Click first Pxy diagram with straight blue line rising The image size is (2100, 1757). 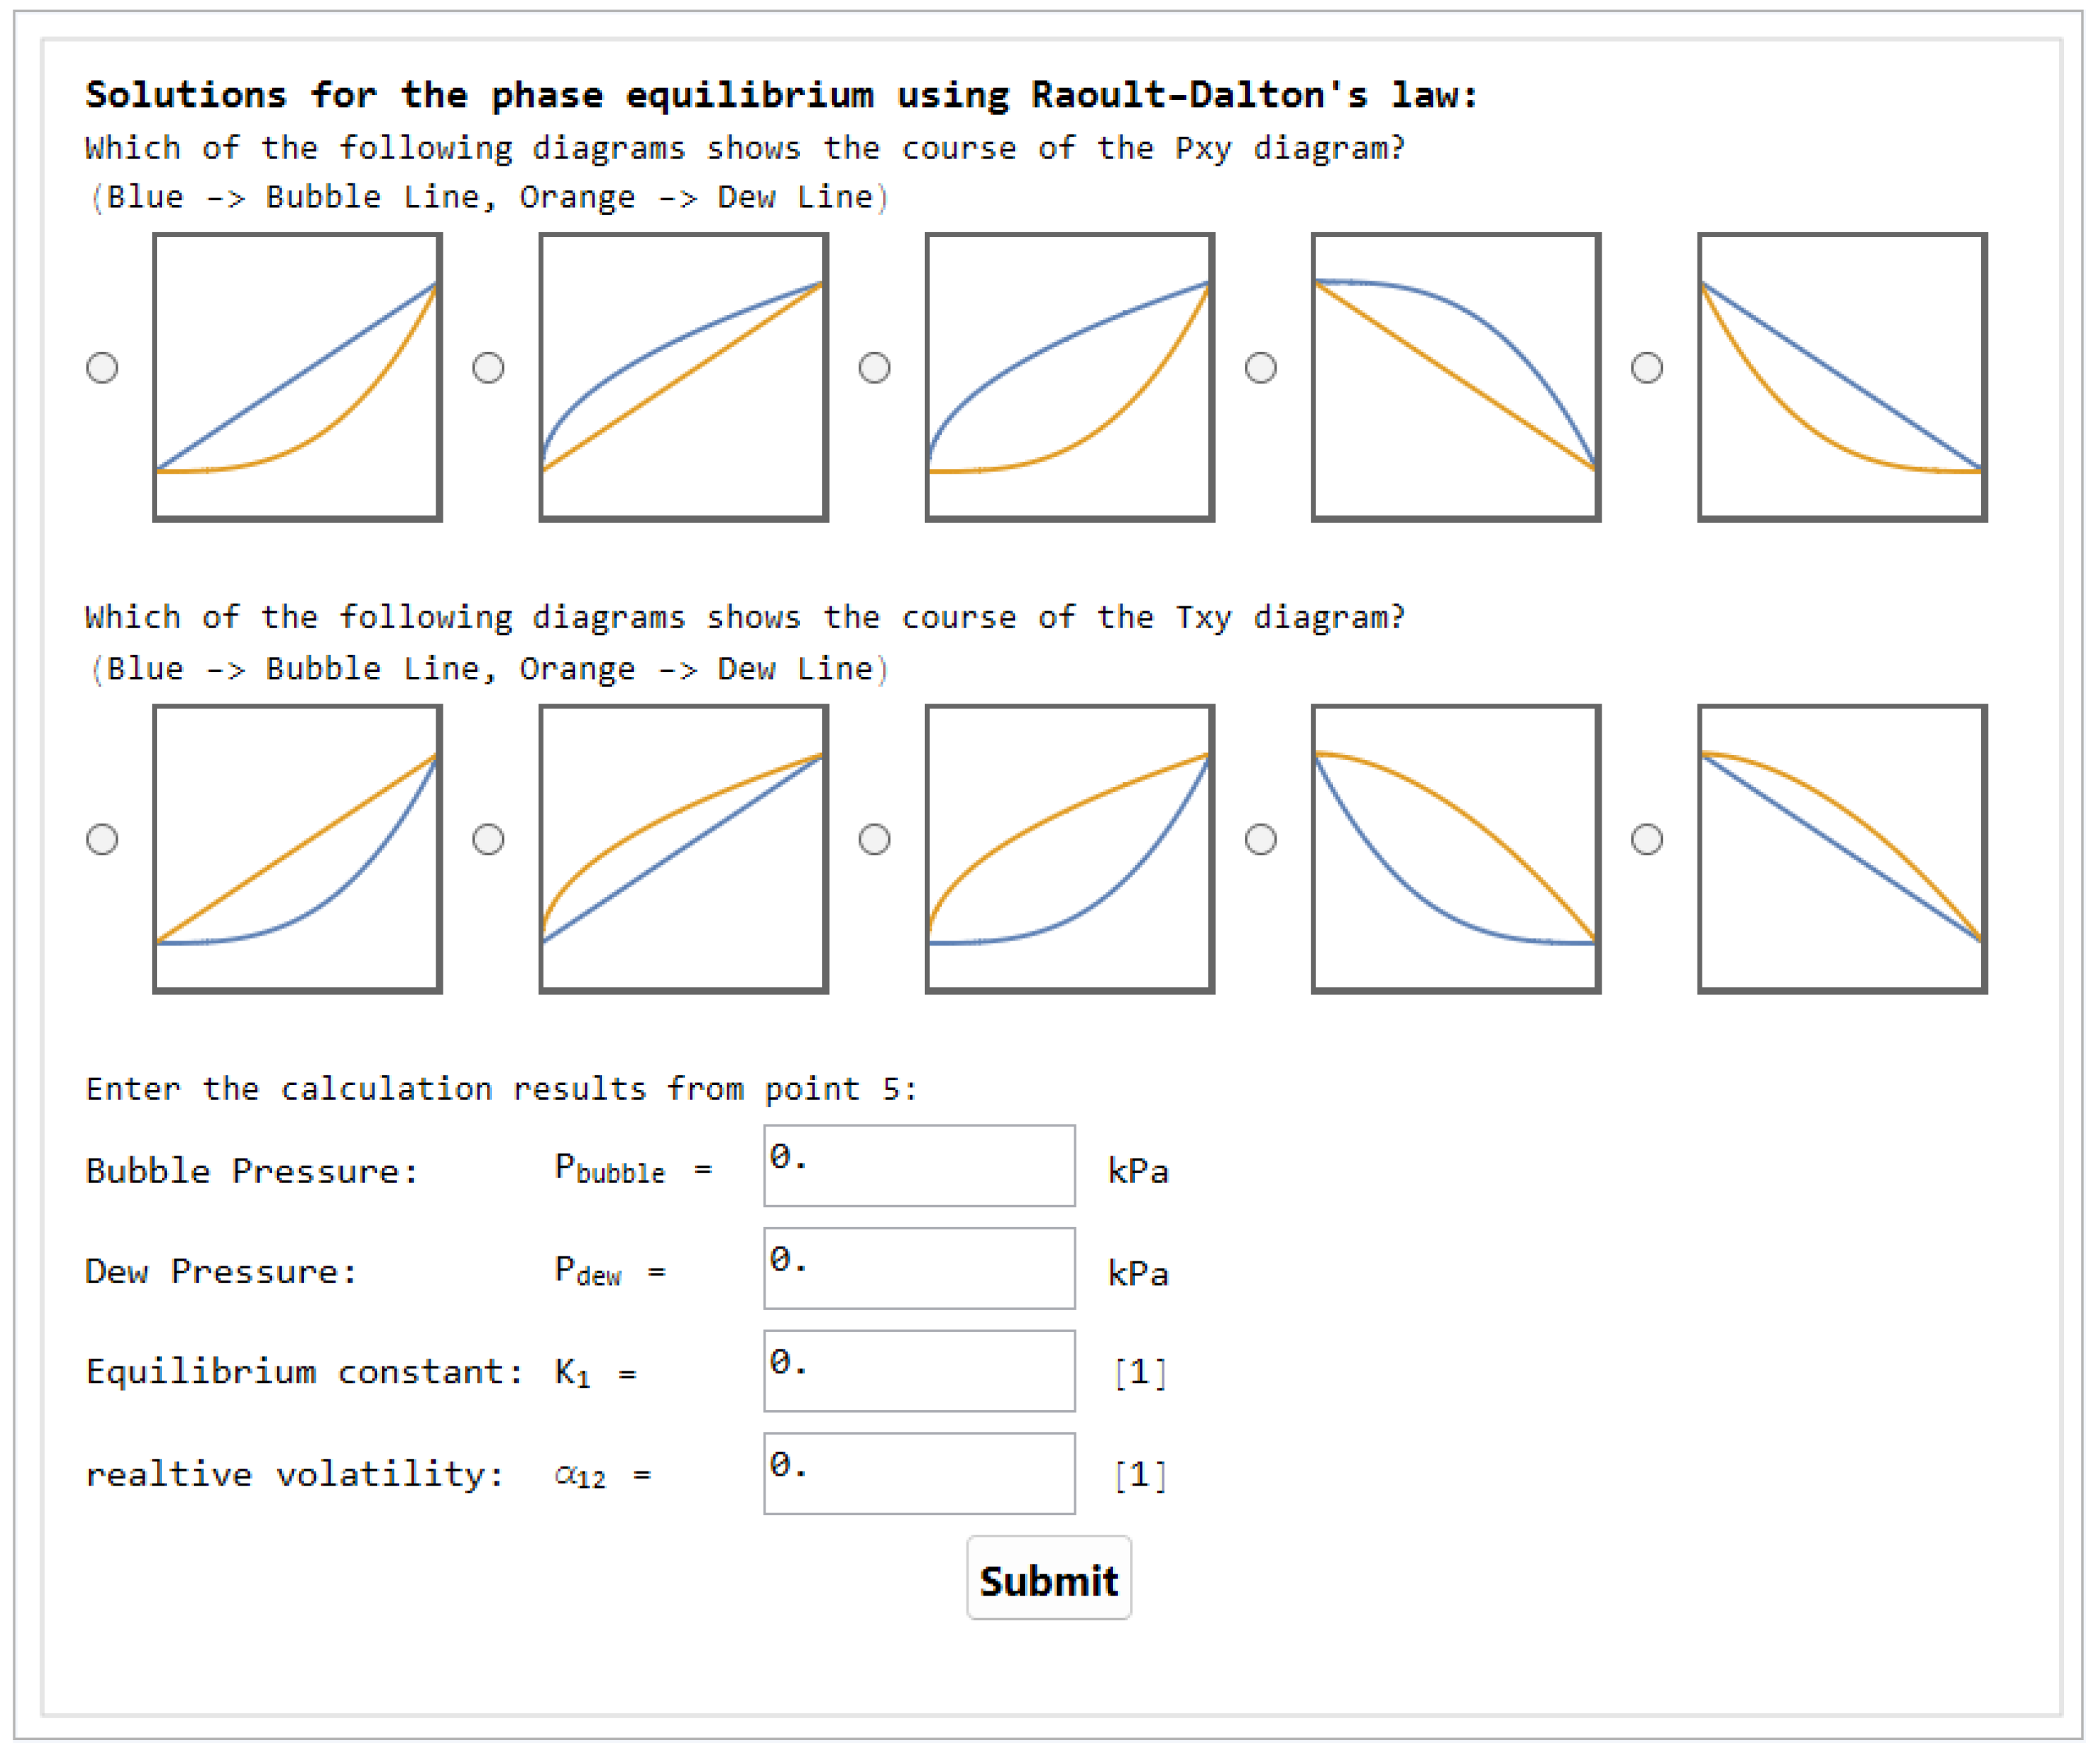[297, 378]
